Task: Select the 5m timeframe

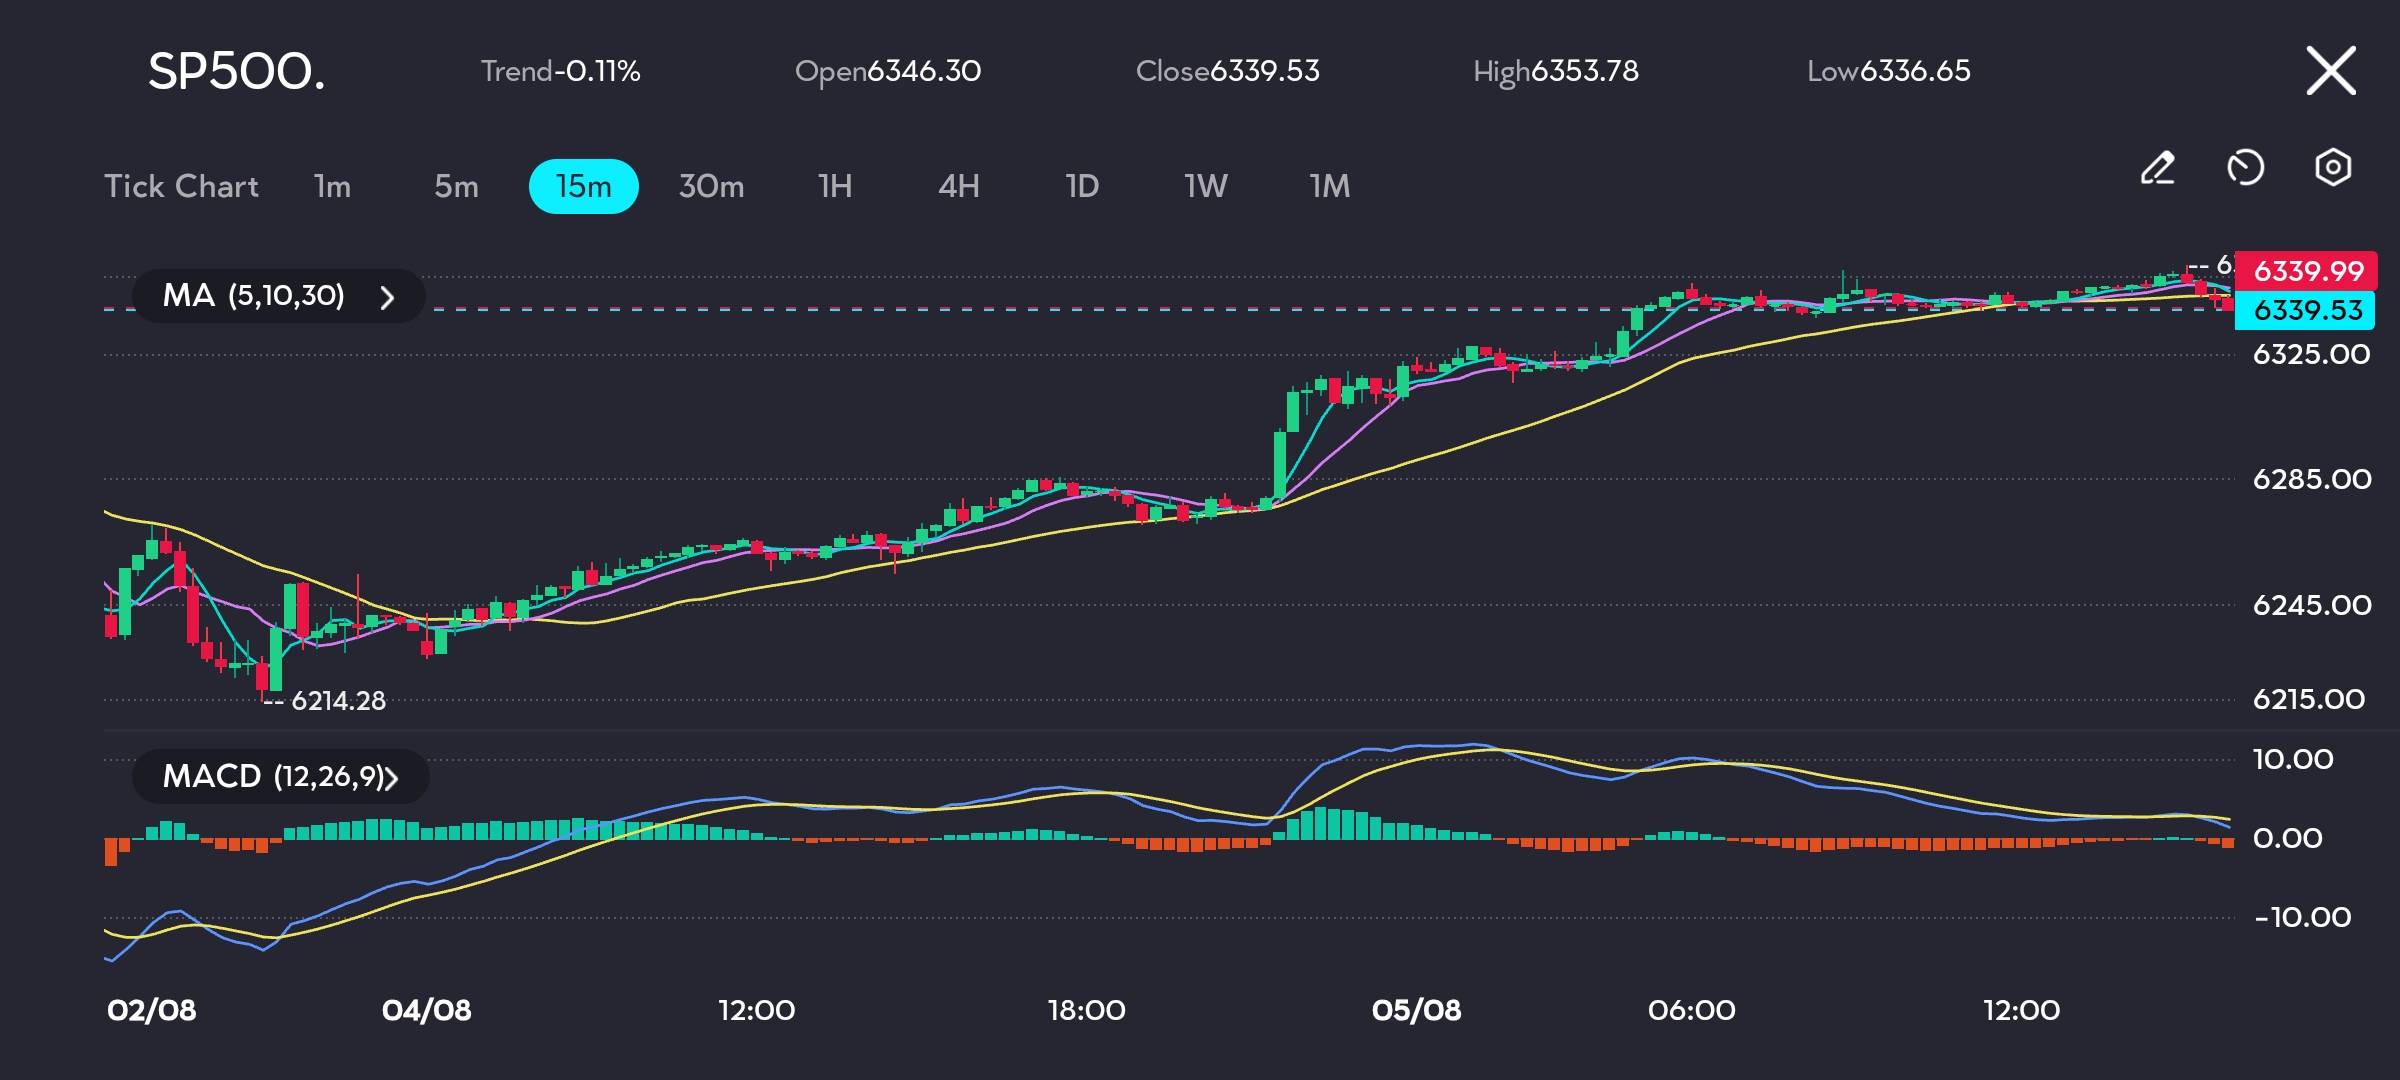Action: click(x=456, y=186)
